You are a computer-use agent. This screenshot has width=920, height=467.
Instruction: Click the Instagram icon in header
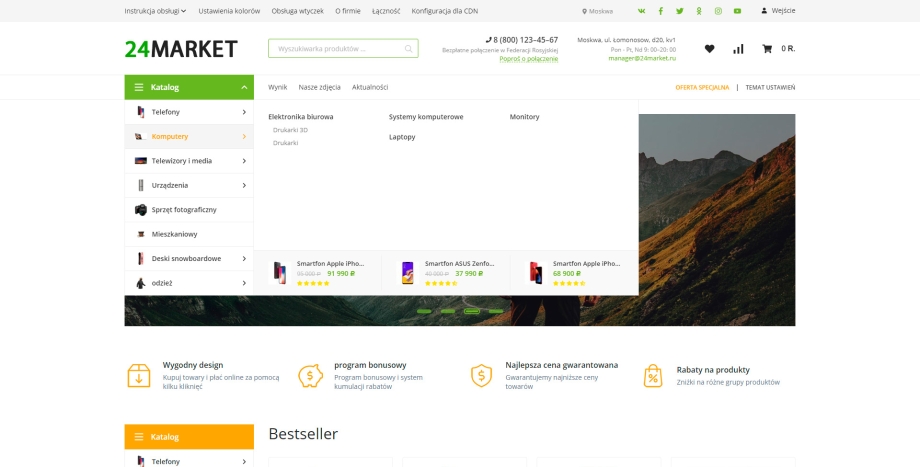[x=718, y=11]
